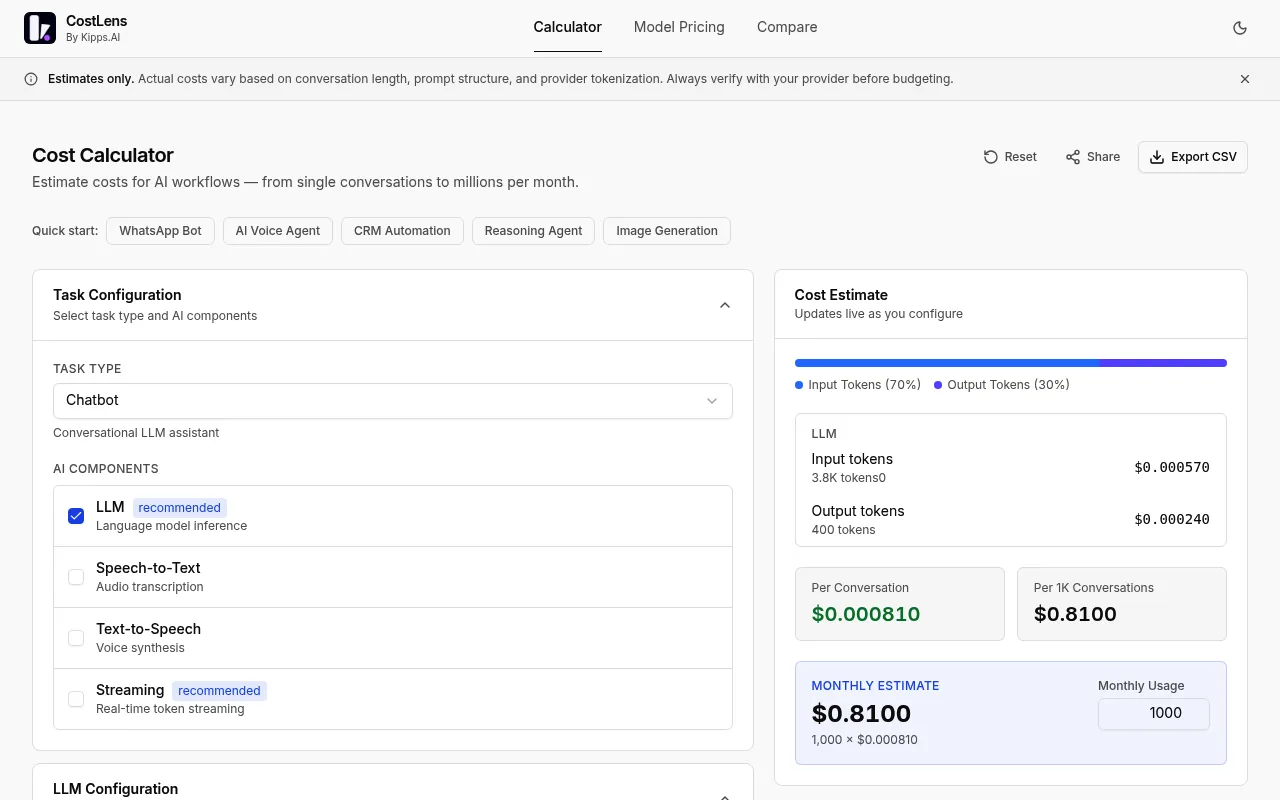Pick the Image Generation quick start
This screenshot has width=1280, height=800.
(667, 231)
